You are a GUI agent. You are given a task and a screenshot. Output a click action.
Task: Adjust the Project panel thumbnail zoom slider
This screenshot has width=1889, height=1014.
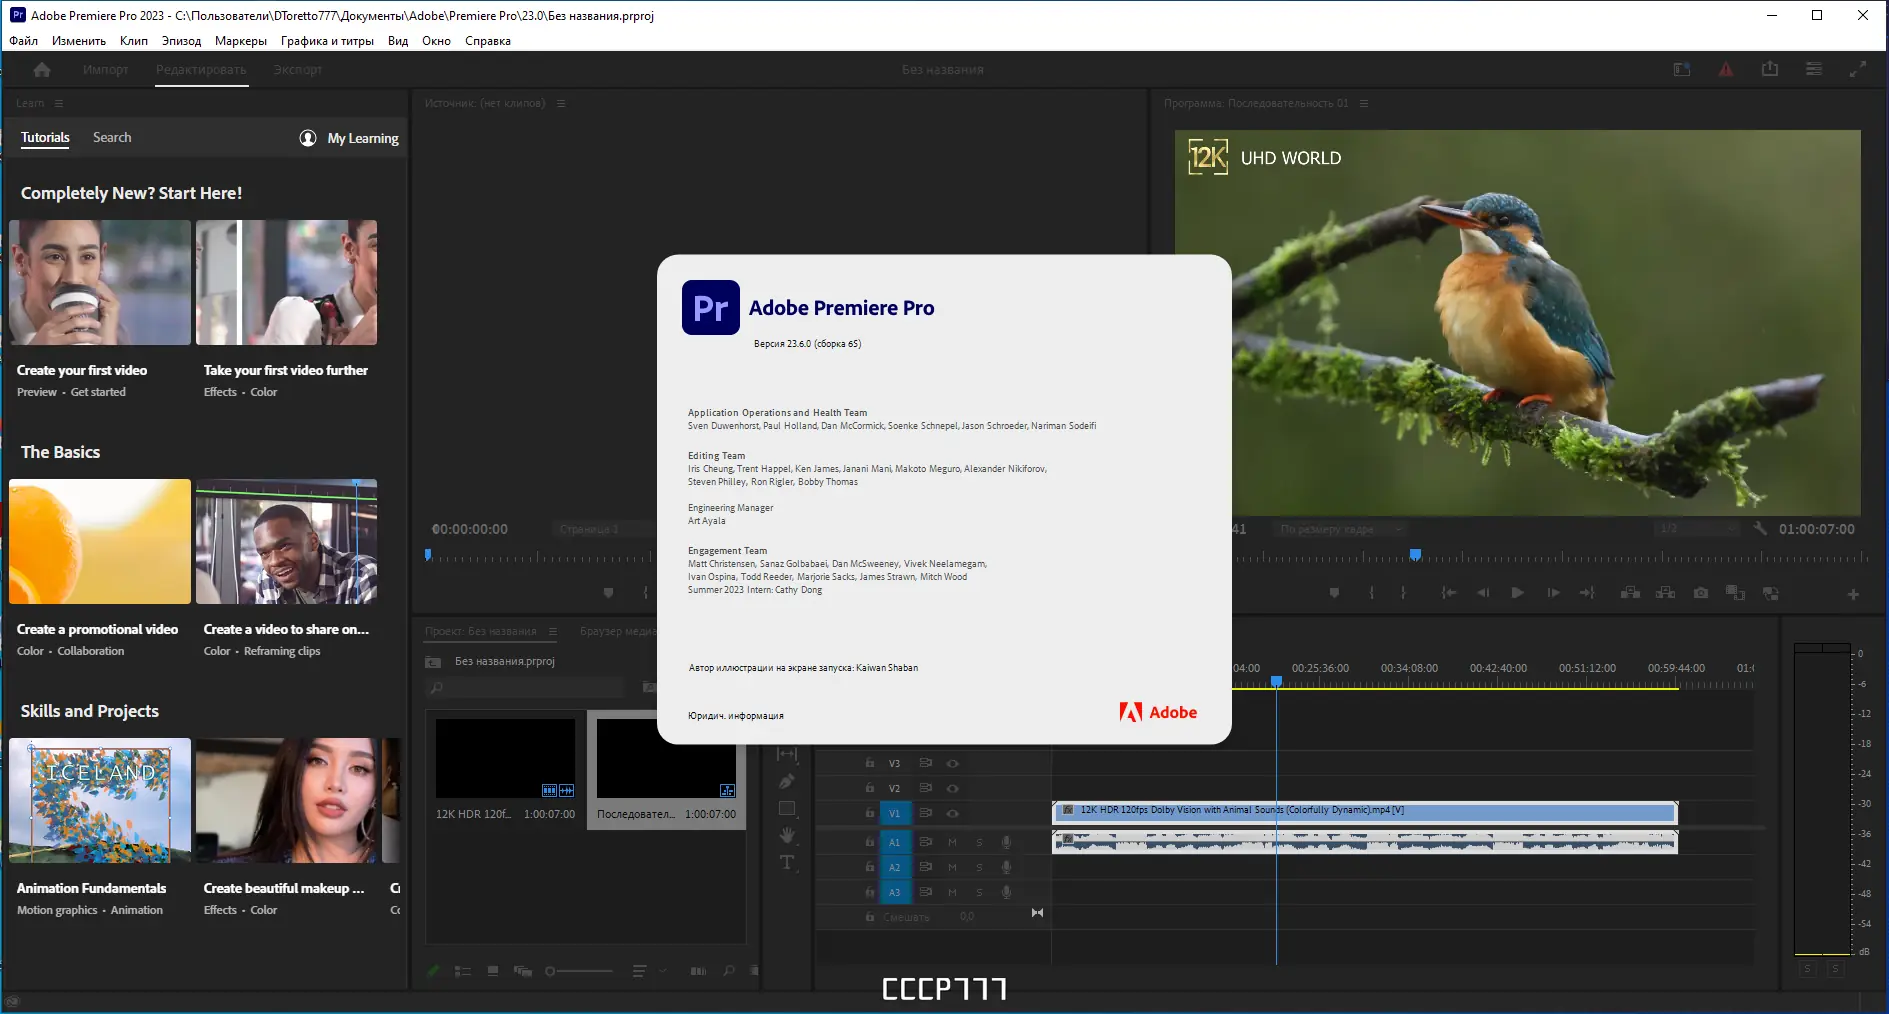580,971
